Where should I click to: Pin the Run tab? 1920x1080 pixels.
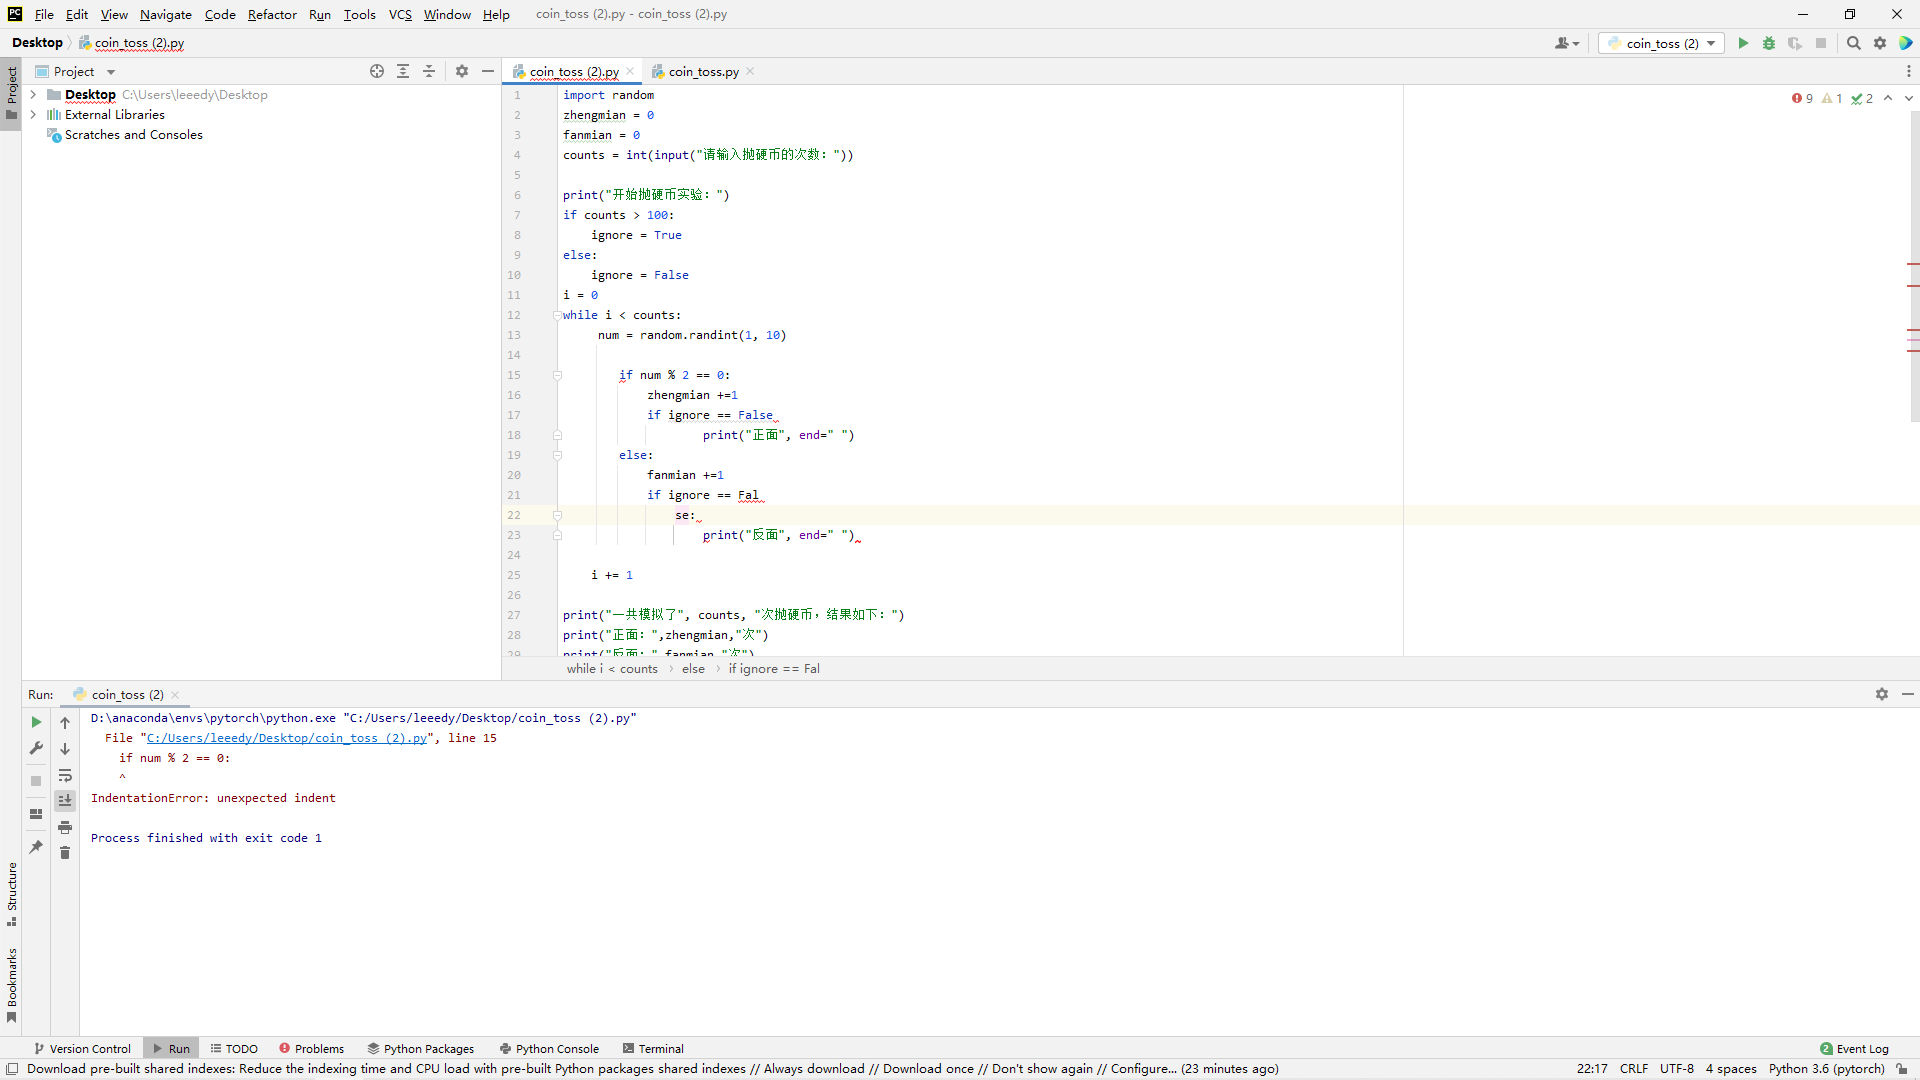pyautogui.click(x=36, y=847)
